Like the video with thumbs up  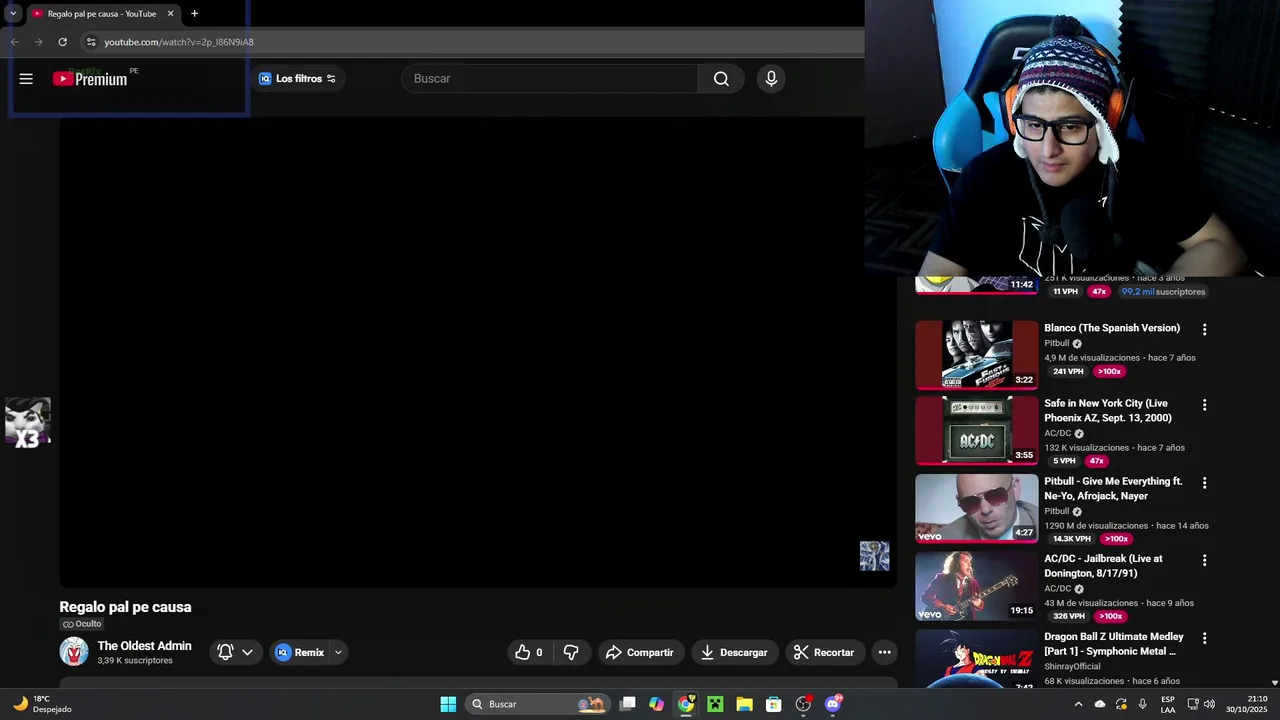click(529, 652)
